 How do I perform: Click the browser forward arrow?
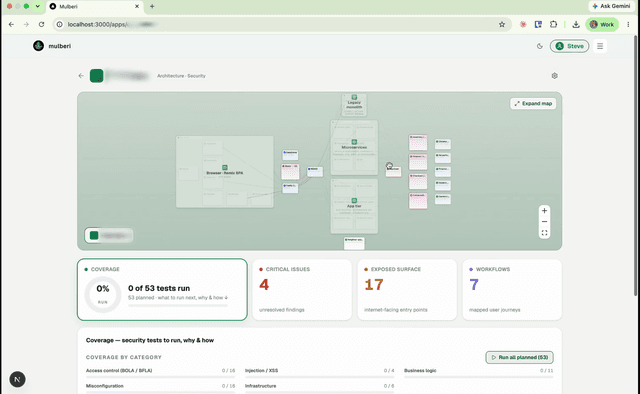(x=26, y=24)
